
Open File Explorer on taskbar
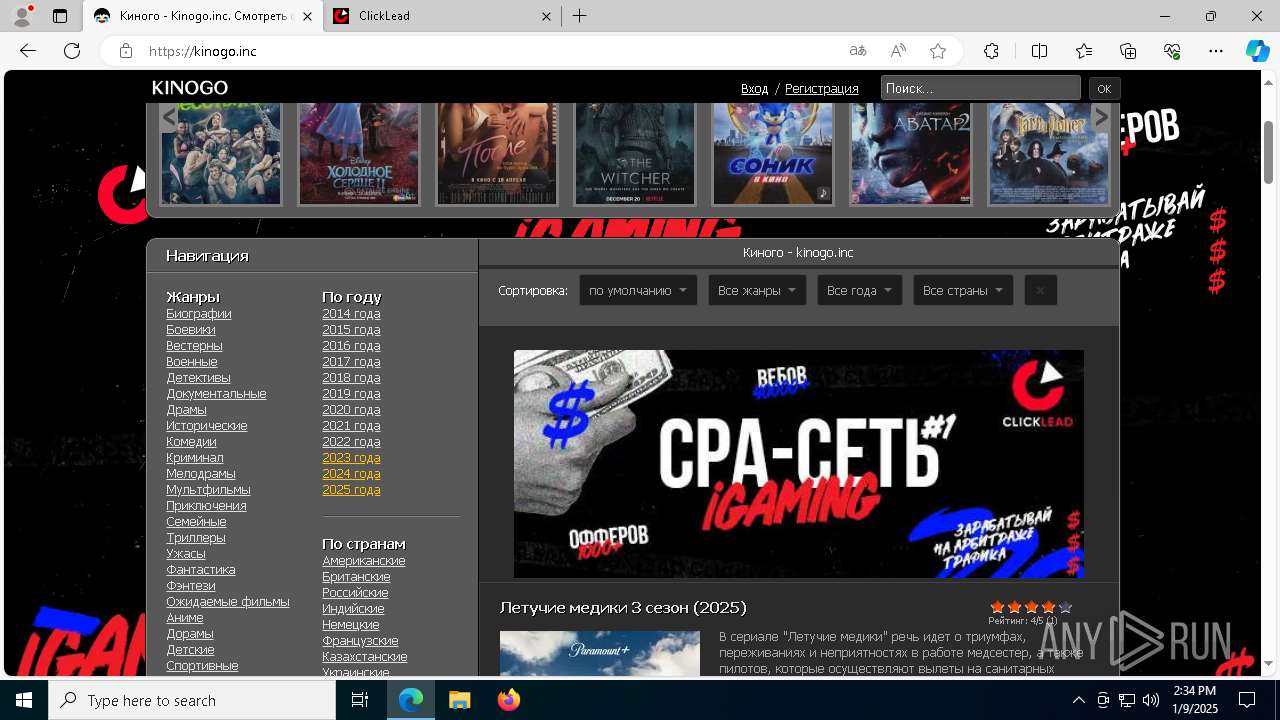coord(459,700)
